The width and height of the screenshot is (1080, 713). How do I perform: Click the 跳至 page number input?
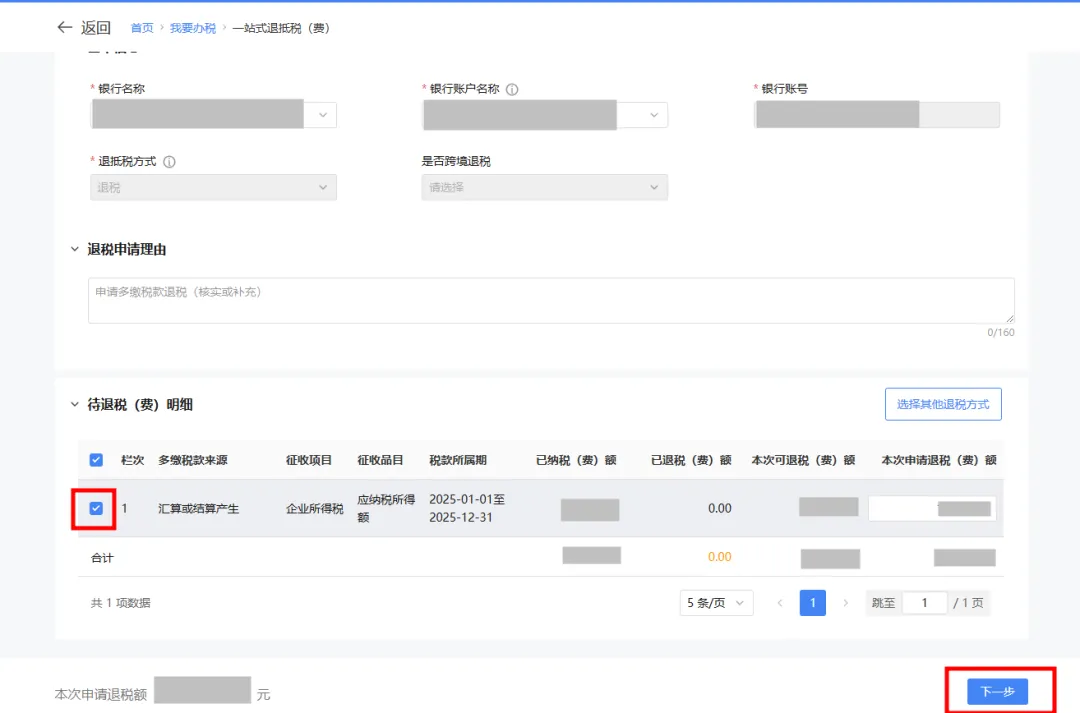(x=924, y=603)
